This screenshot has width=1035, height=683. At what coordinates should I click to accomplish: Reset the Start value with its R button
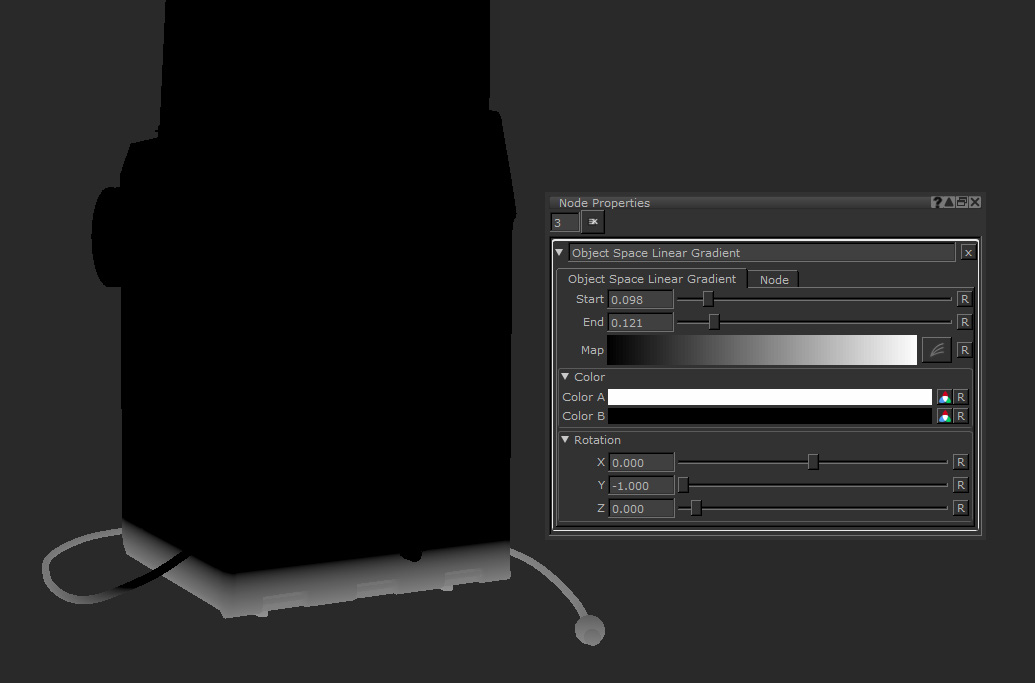963,298
